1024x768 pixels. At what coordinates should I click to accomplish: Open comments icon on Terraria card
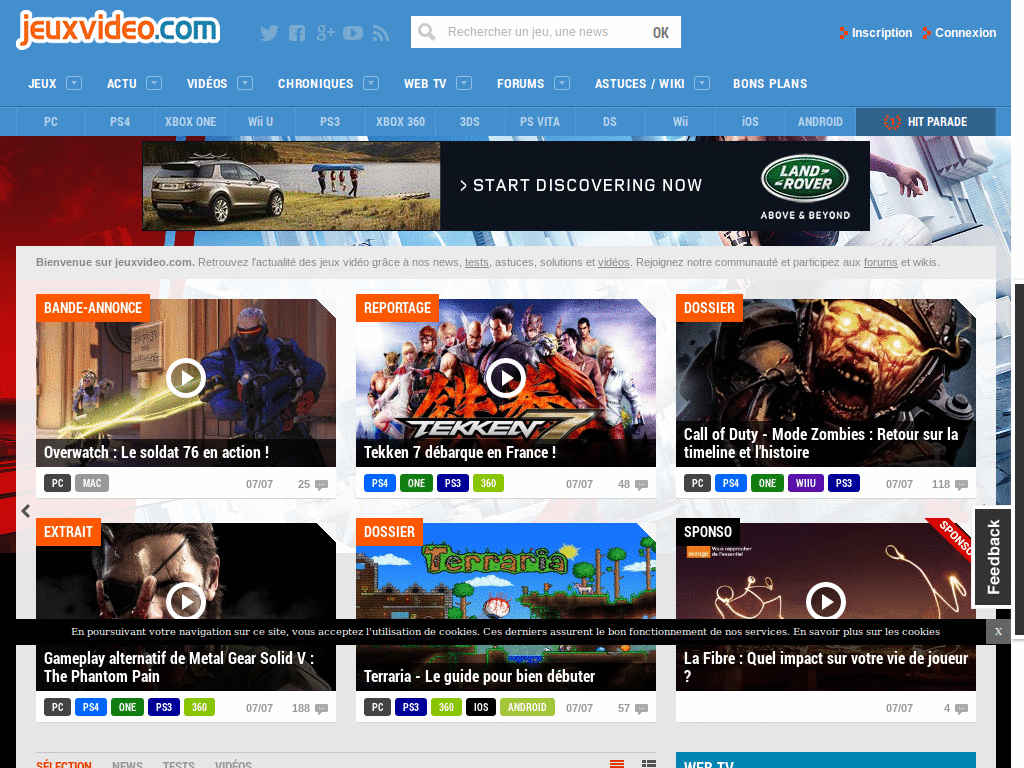click(641, 709)
